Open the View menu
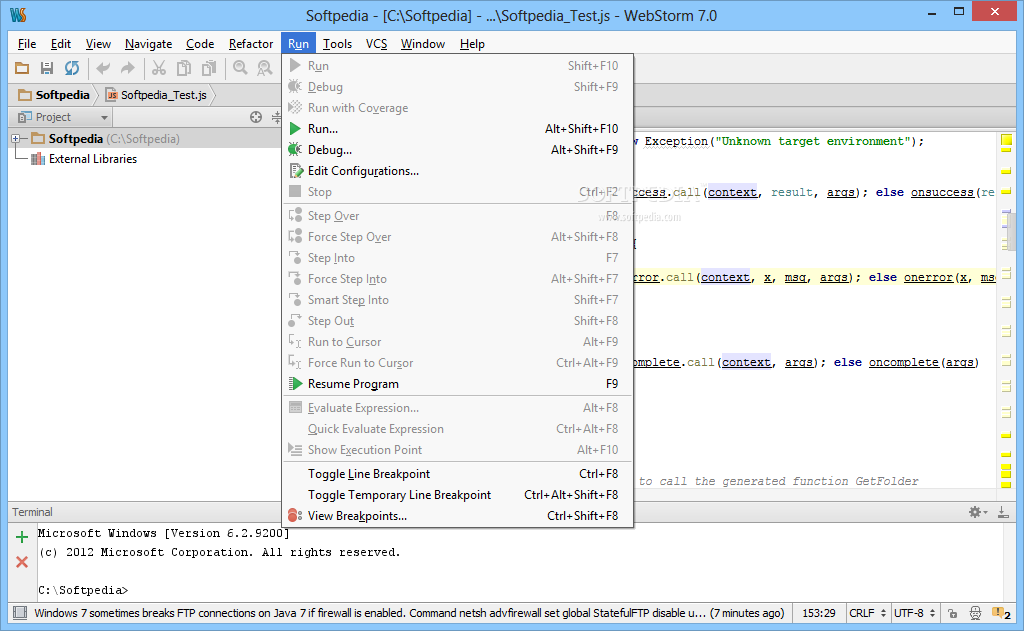 98,44
